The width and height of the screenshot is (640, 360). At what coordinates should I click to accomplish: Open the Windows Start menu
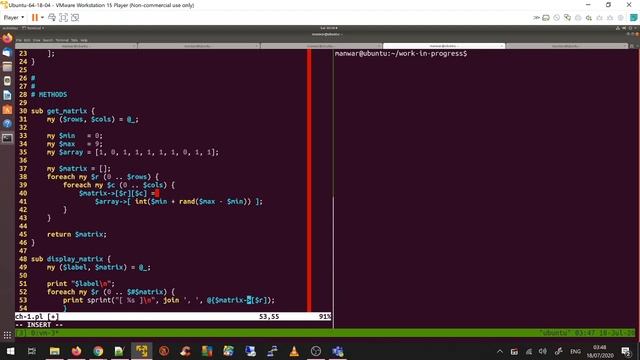point(10,351)
